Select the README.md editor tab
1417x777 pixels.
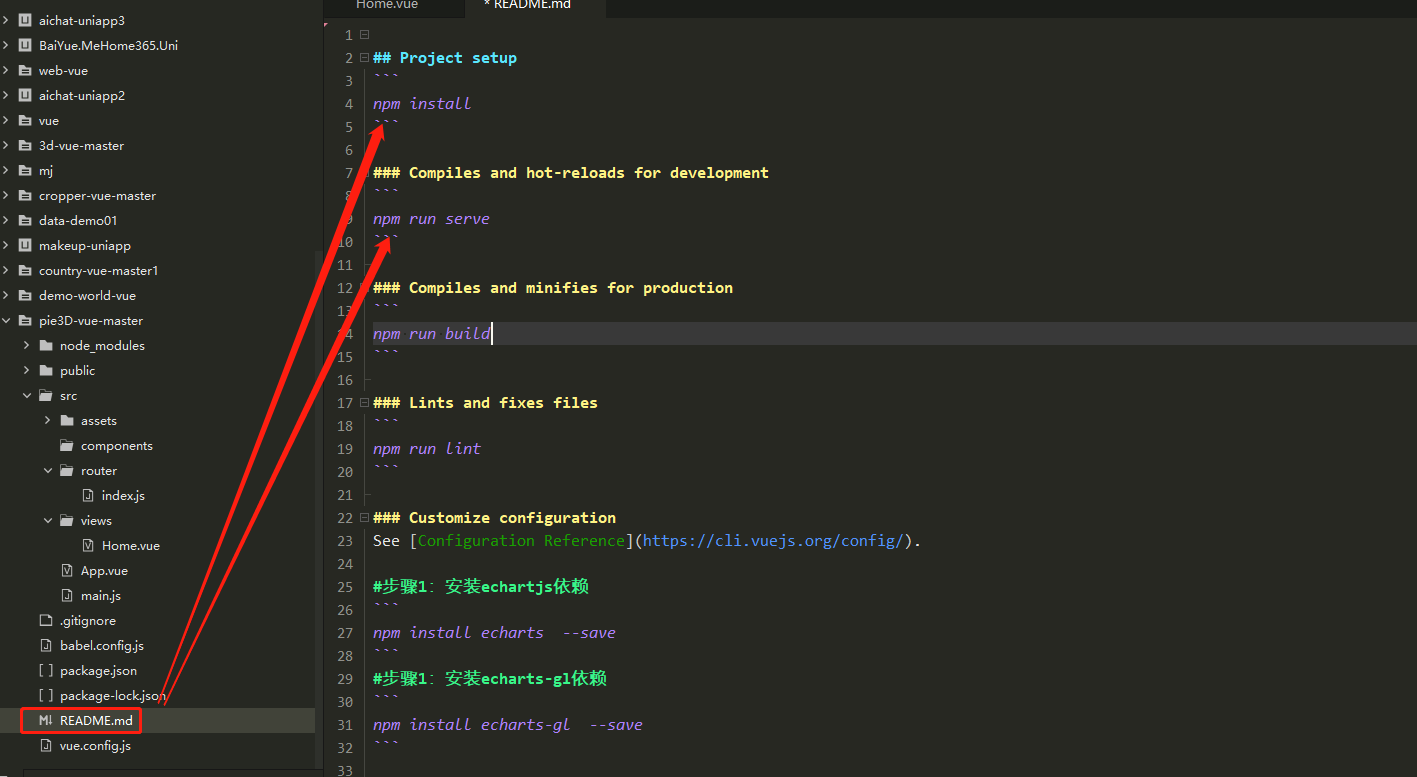tap(535, 6)
